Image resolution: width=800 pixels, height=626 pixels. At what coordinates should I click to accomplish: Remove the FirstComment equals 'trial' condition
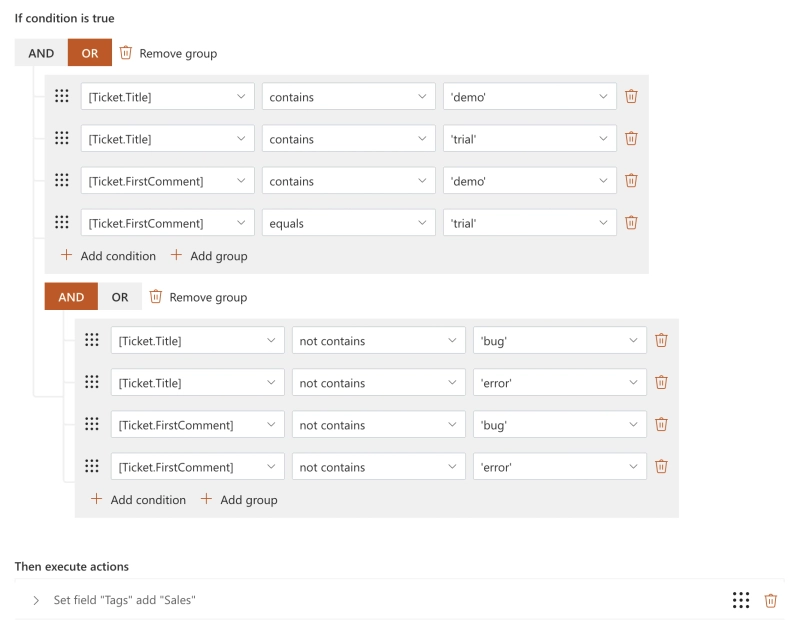click(631, 222)
